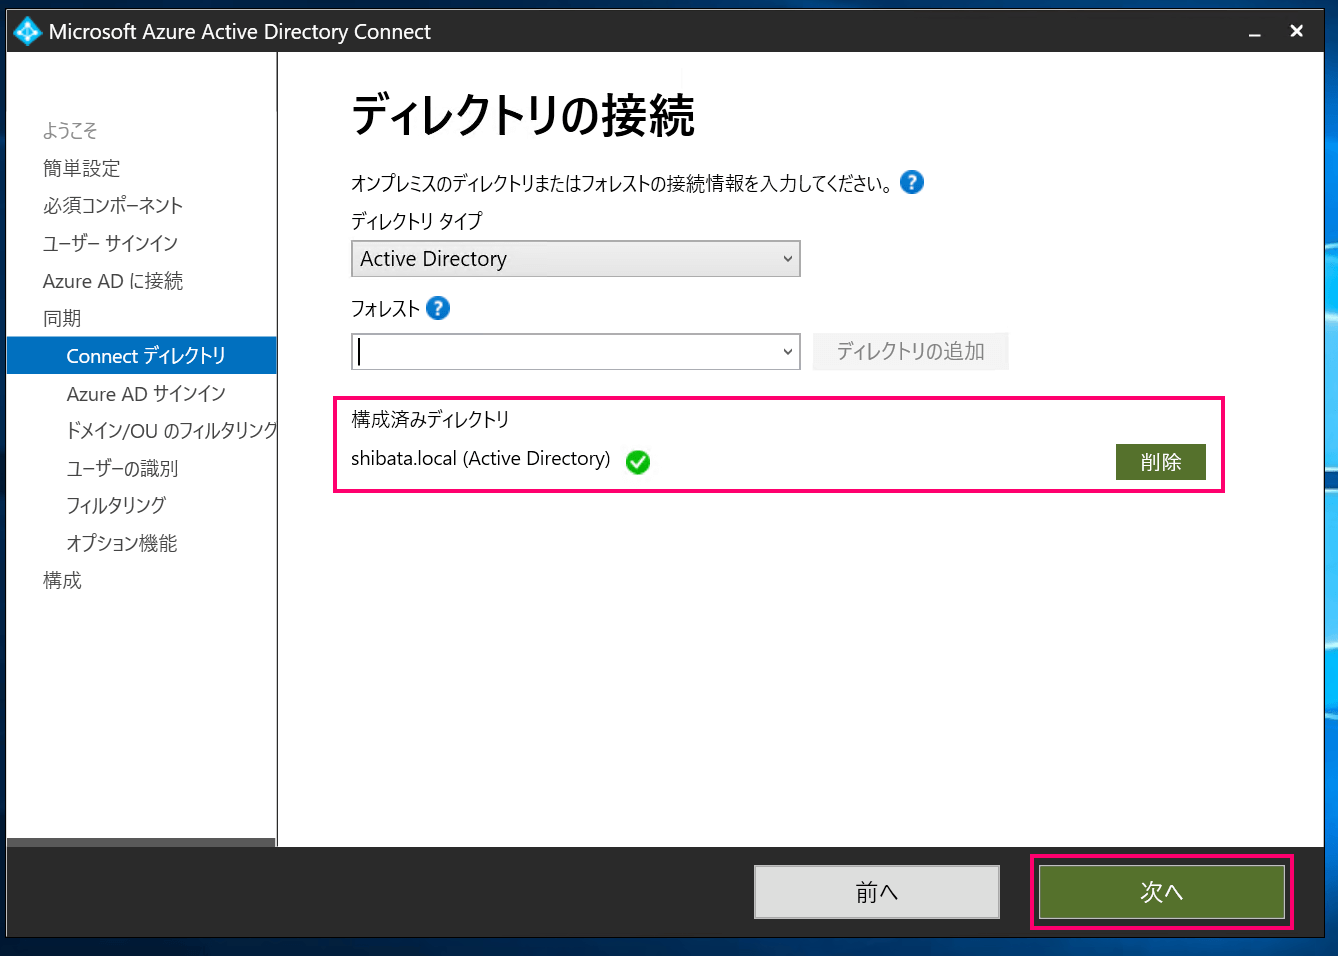Expand the フォレスト combo box arrow
This screenshot has width=1338, height=956.
pyautogui.click(x=787, y=352)
